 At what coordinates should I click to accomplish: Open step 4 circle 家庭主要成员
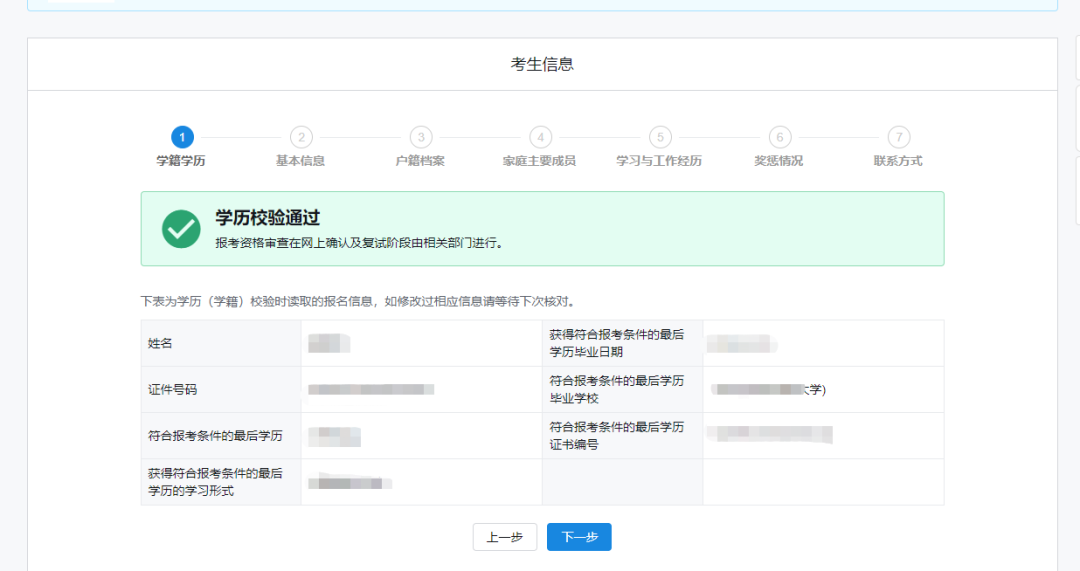pos(541,137)
